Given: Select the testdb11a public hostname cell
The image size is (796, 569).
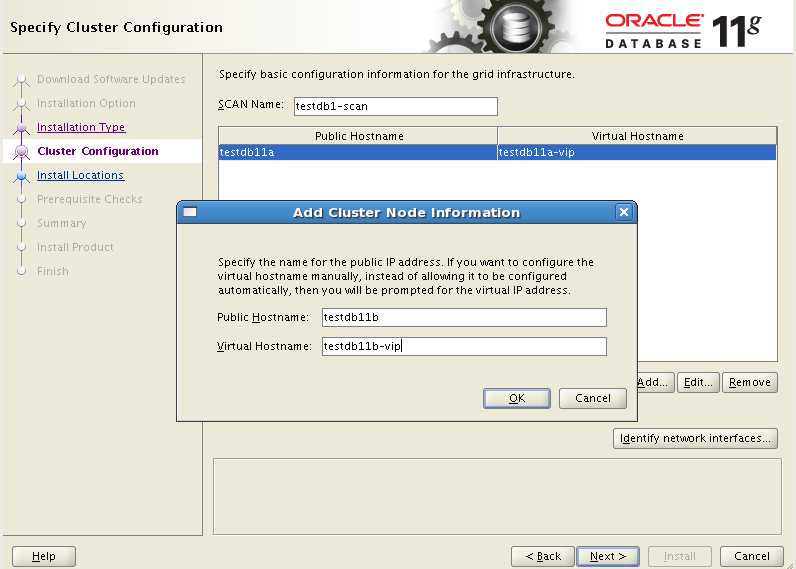Looking at the screenshot, I should point(358,152).
